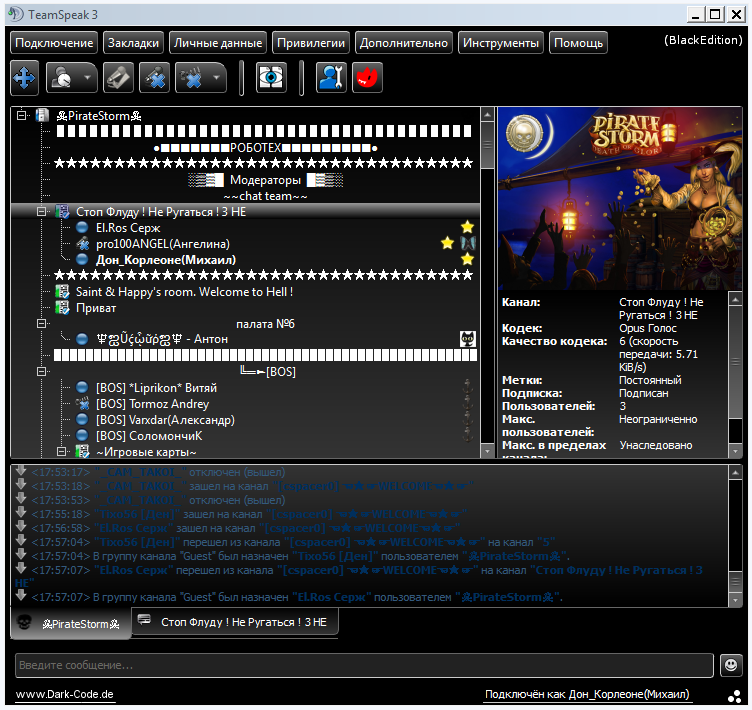Screen dimensions: 752x710
Task: Open contacts manager icon with wrench
Action: tap(331, 78)
